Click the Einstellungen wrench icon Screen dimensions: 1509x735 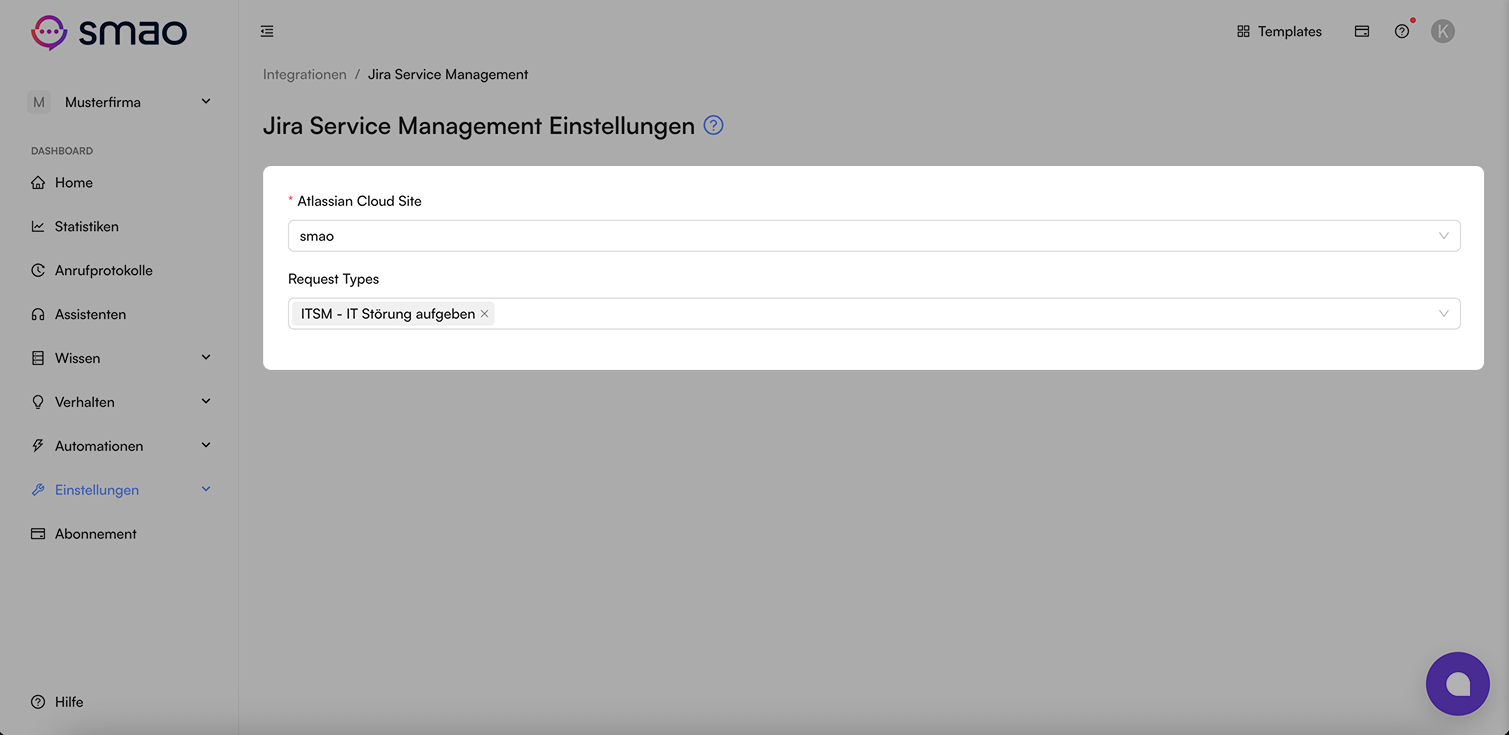coord(38,490)
